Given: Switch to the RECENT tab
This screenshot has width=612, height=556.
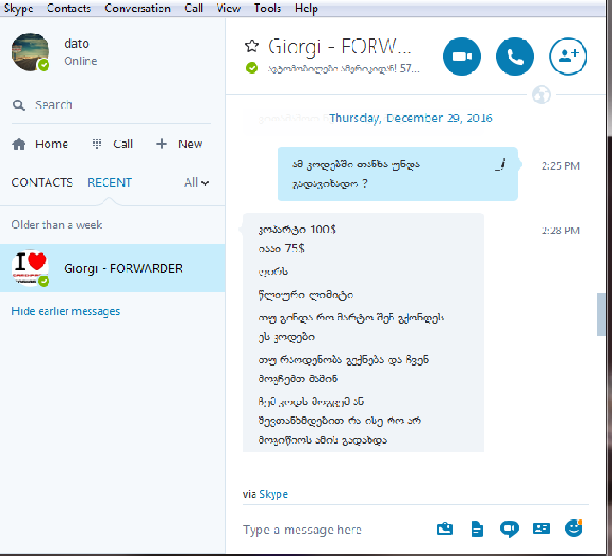Looking at the screenshot, I should 109,183.
